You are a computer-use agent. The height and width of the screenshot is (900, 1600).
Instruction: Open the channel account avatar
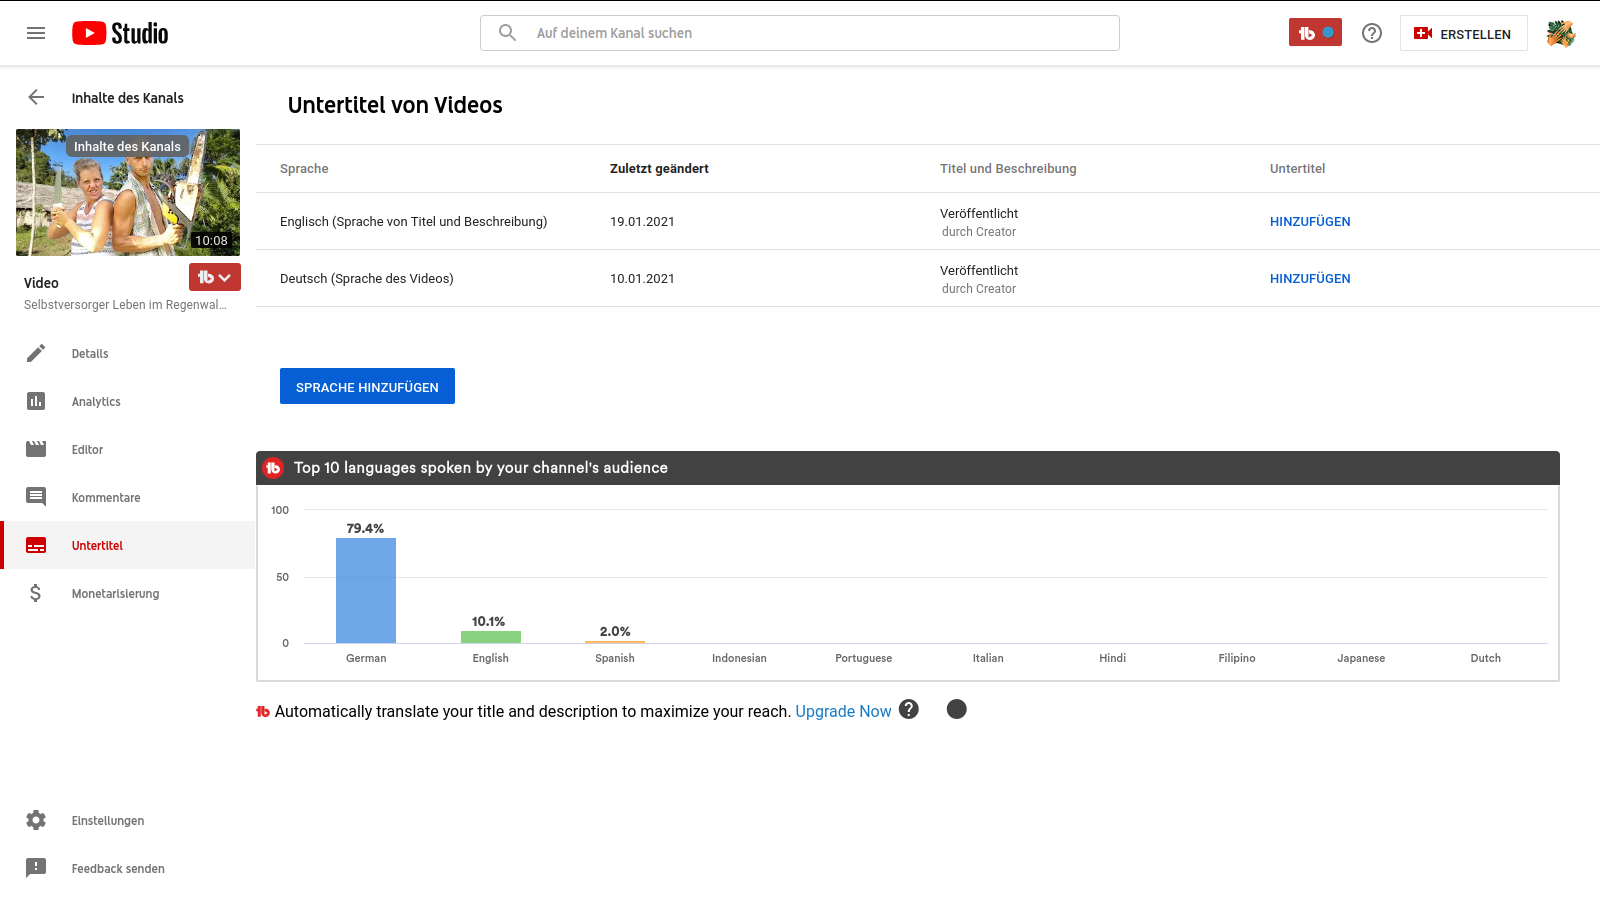click(1560, 33)
